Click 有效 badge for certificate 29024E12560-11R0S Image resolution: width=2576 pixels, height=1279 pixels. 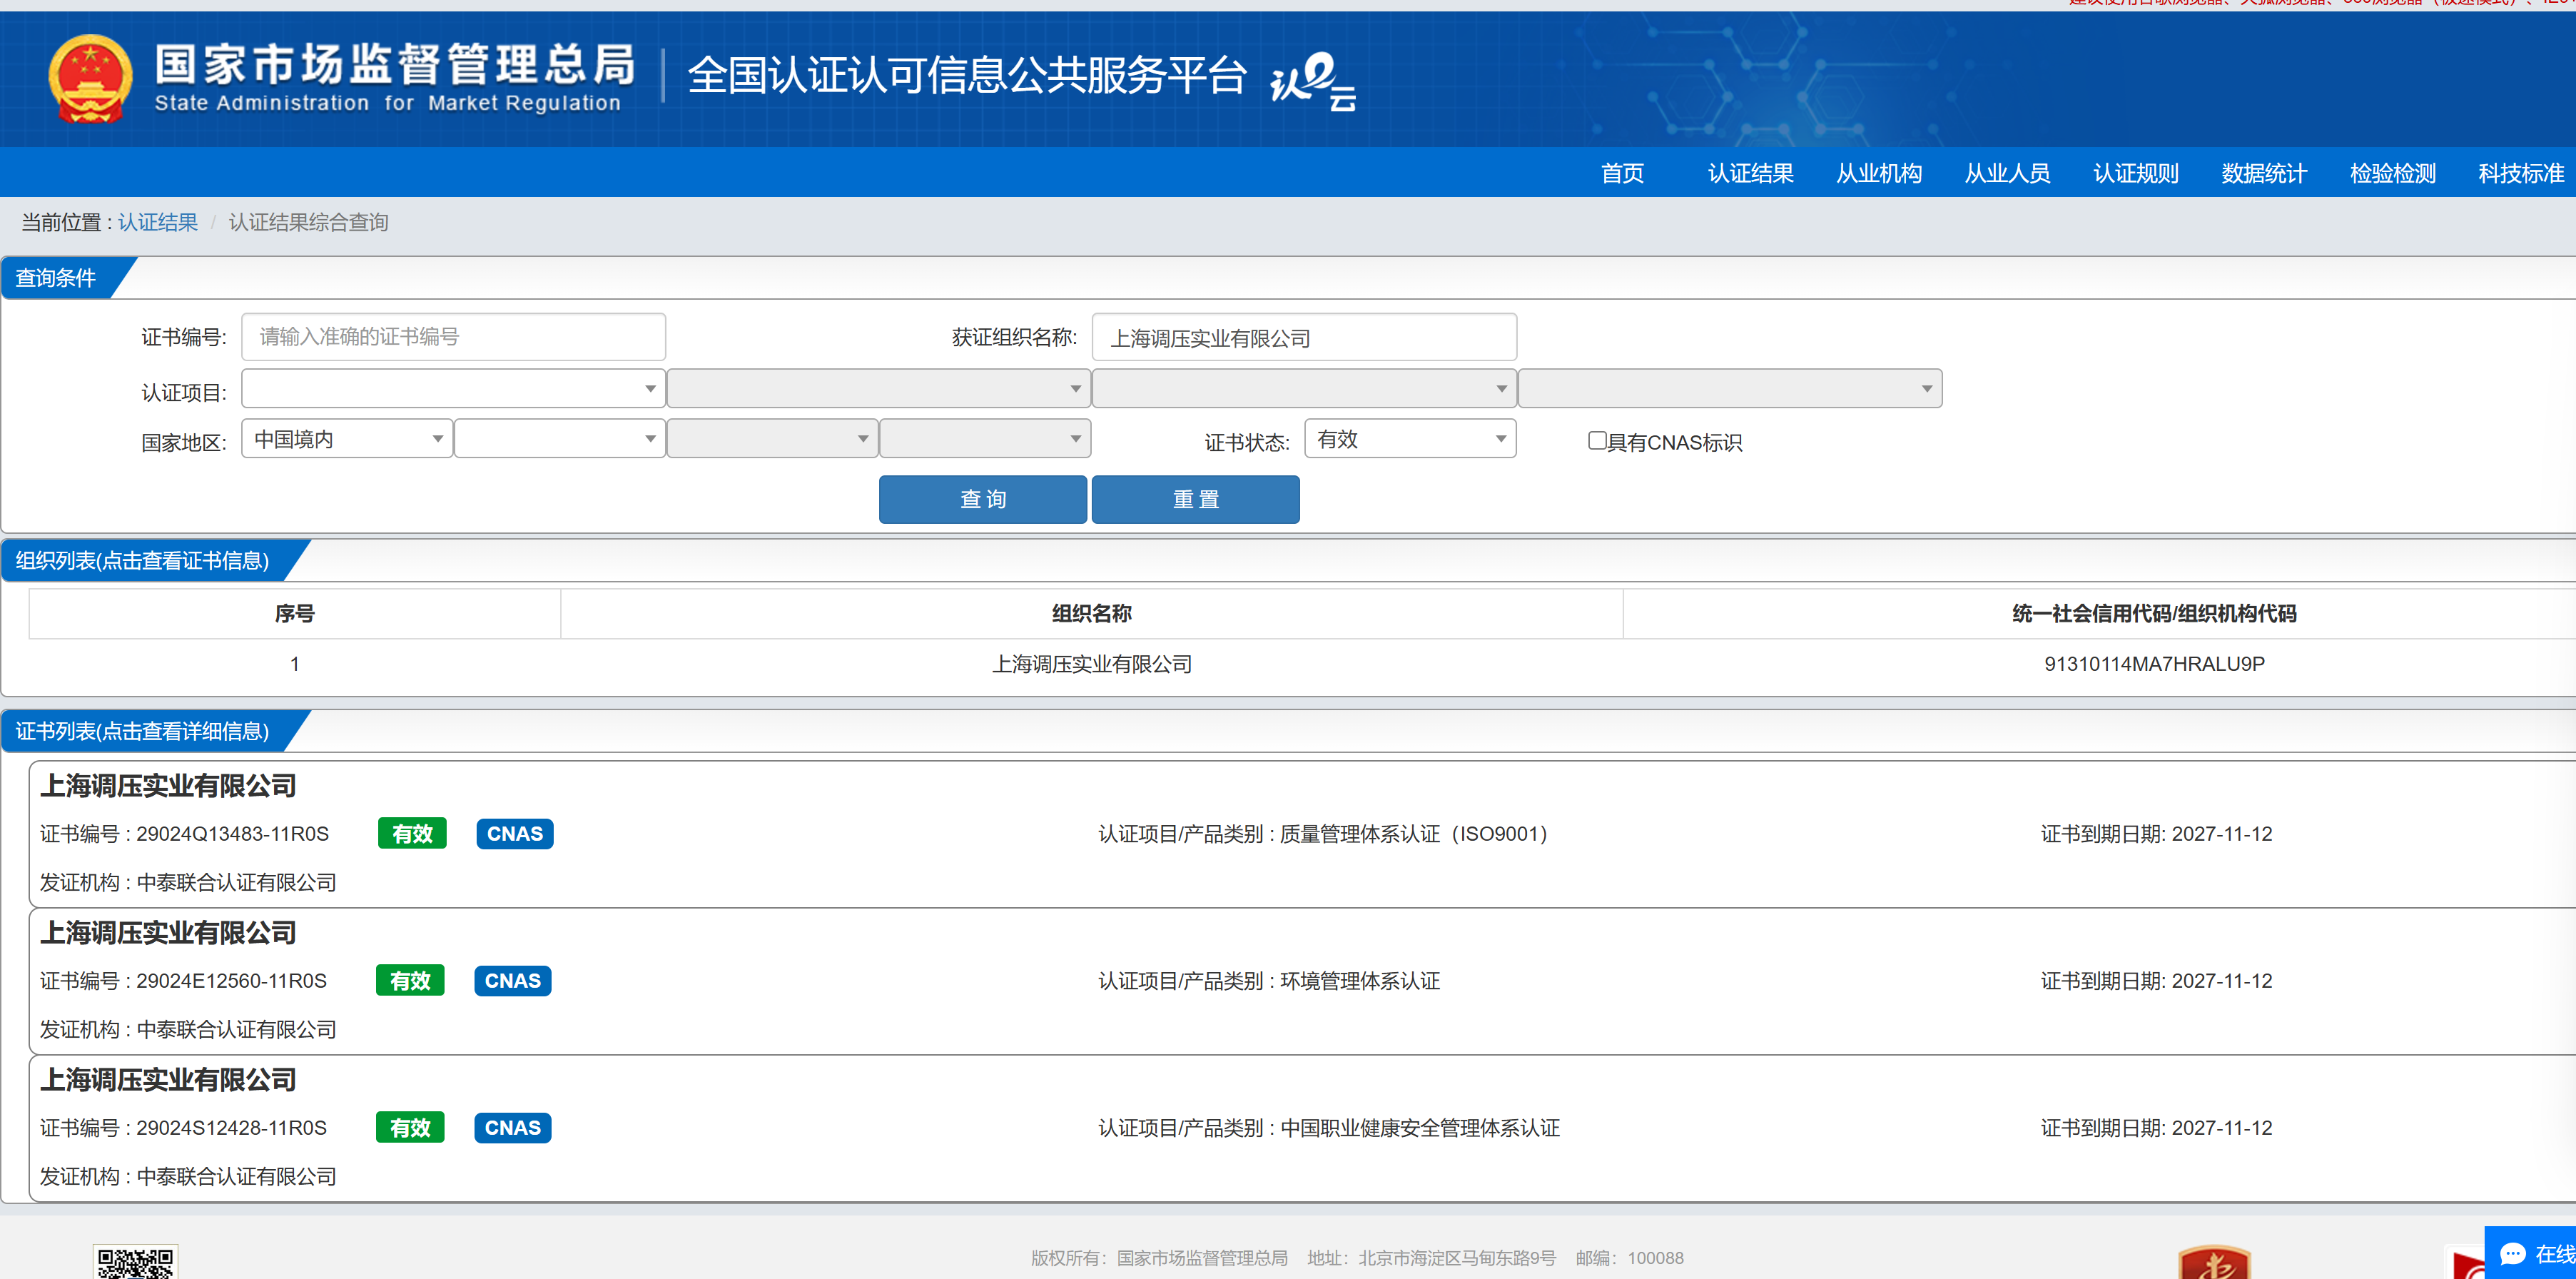click(x=410, y=981)
